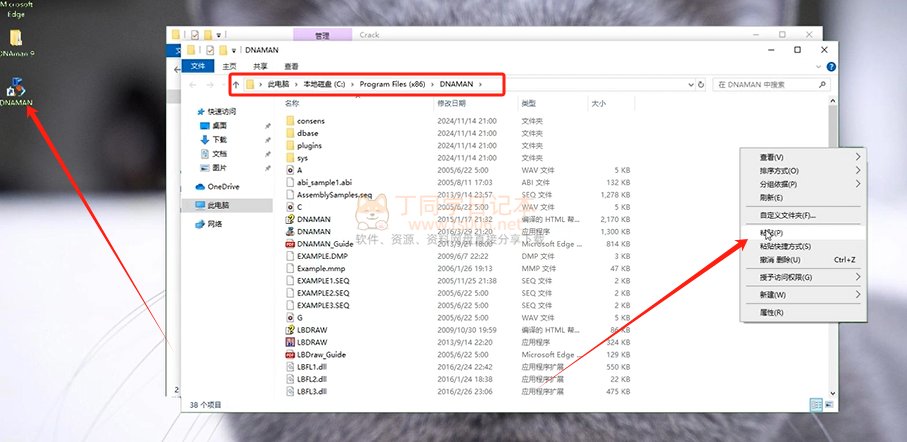This screenshot has width=907, height=442.
Task: Open the DNAMAN shortcut on the desktop
Action: click(x=16, y=92)
